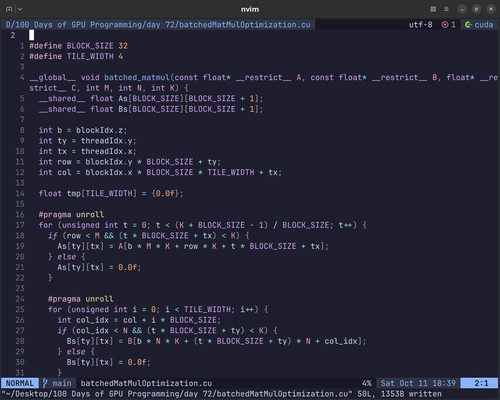Image resolution: width=500 pixels, height=400 pixels.
Task: Click the 'main' branch name
Action: pos(62,383)
